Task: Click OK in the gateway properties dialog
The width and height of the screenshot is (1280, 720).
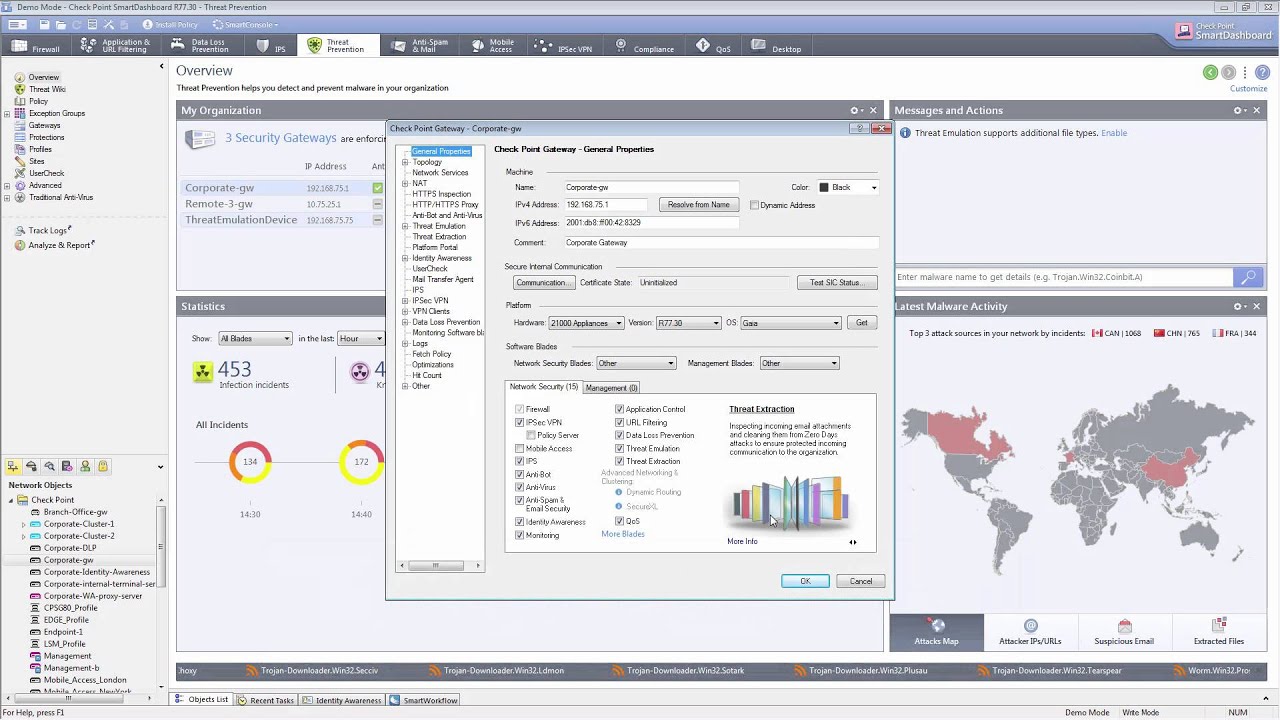Action: [805, 581]
